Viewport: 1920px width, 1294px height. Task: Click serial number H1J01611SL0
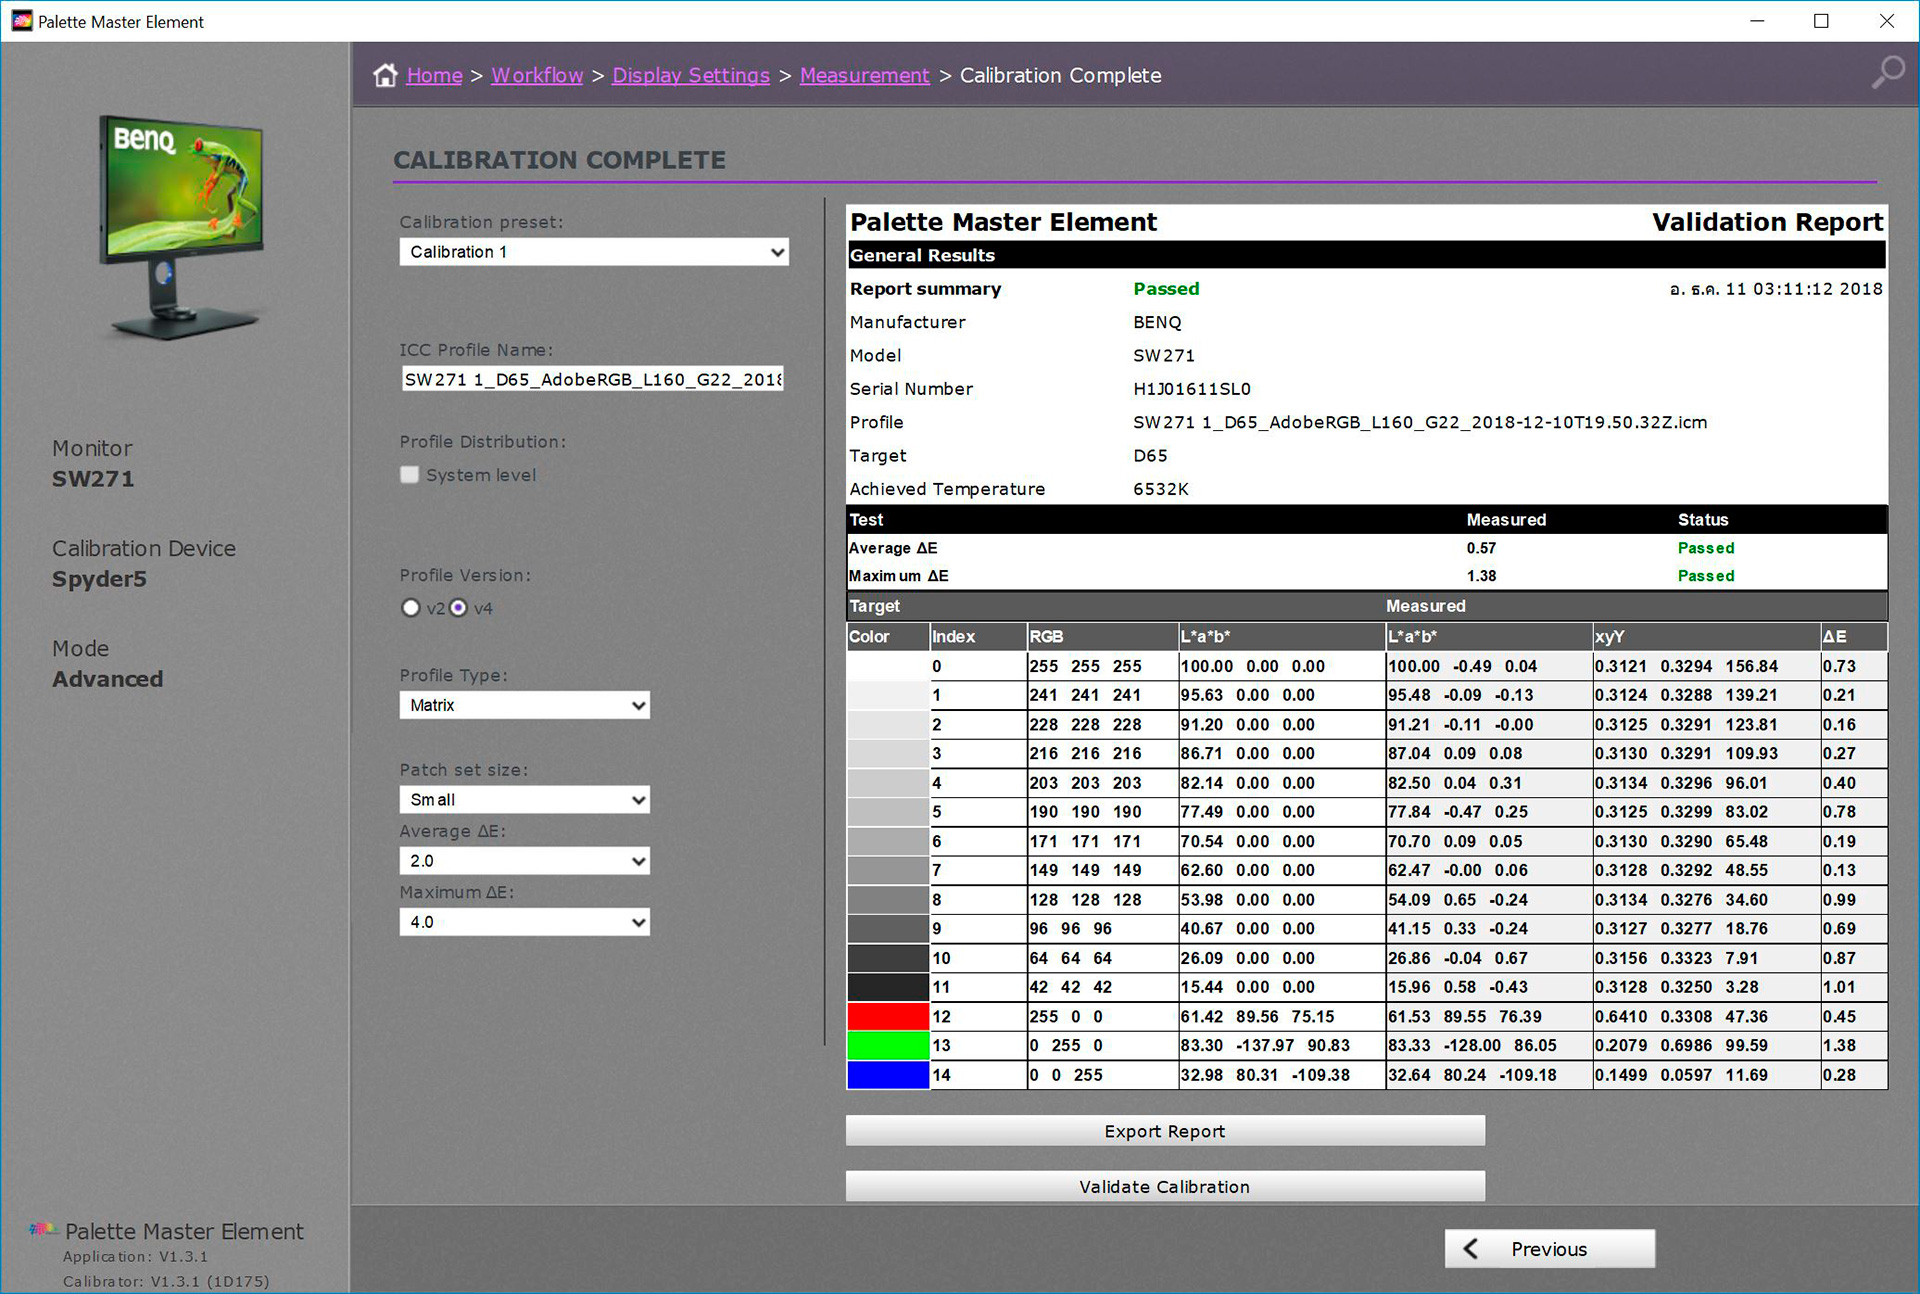pyautogui.click(x=1192, y=389)
